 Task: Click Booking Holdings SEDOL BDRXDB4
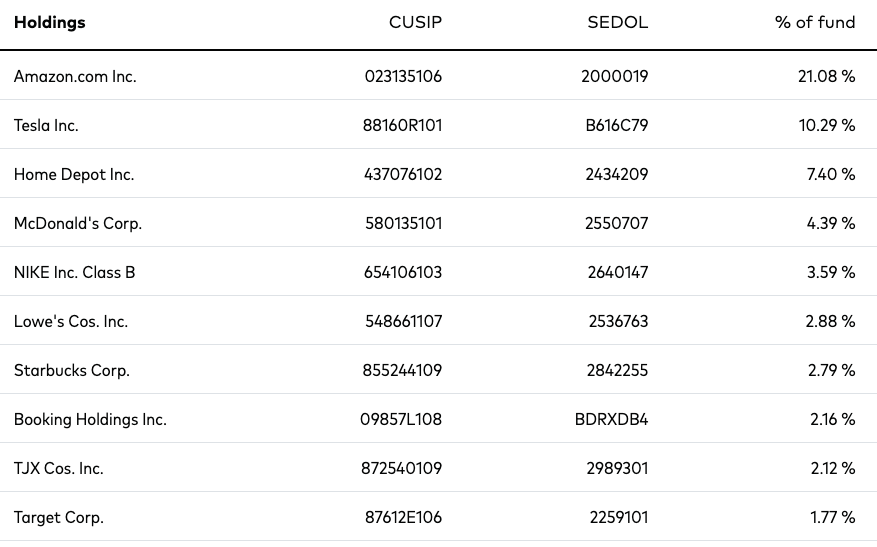tap(611, 419)
